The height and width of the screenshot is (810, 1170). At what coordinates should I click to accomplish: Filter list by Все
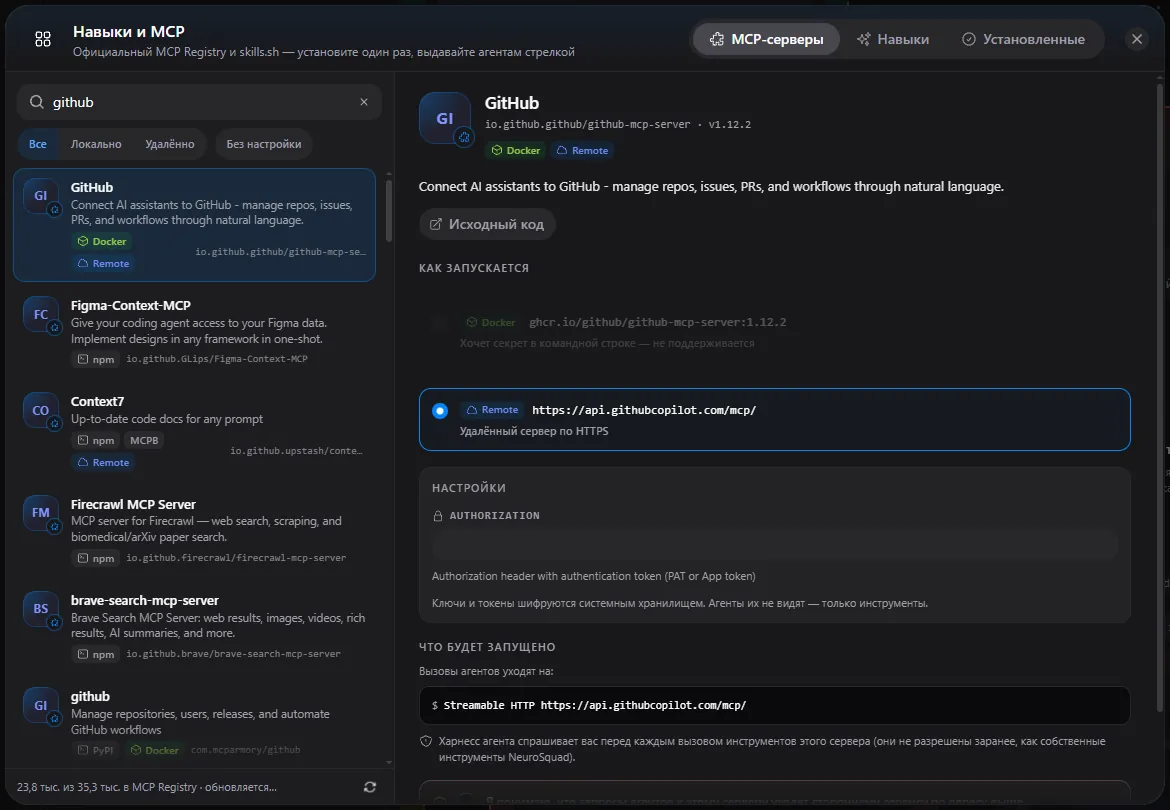coord(38,144)
